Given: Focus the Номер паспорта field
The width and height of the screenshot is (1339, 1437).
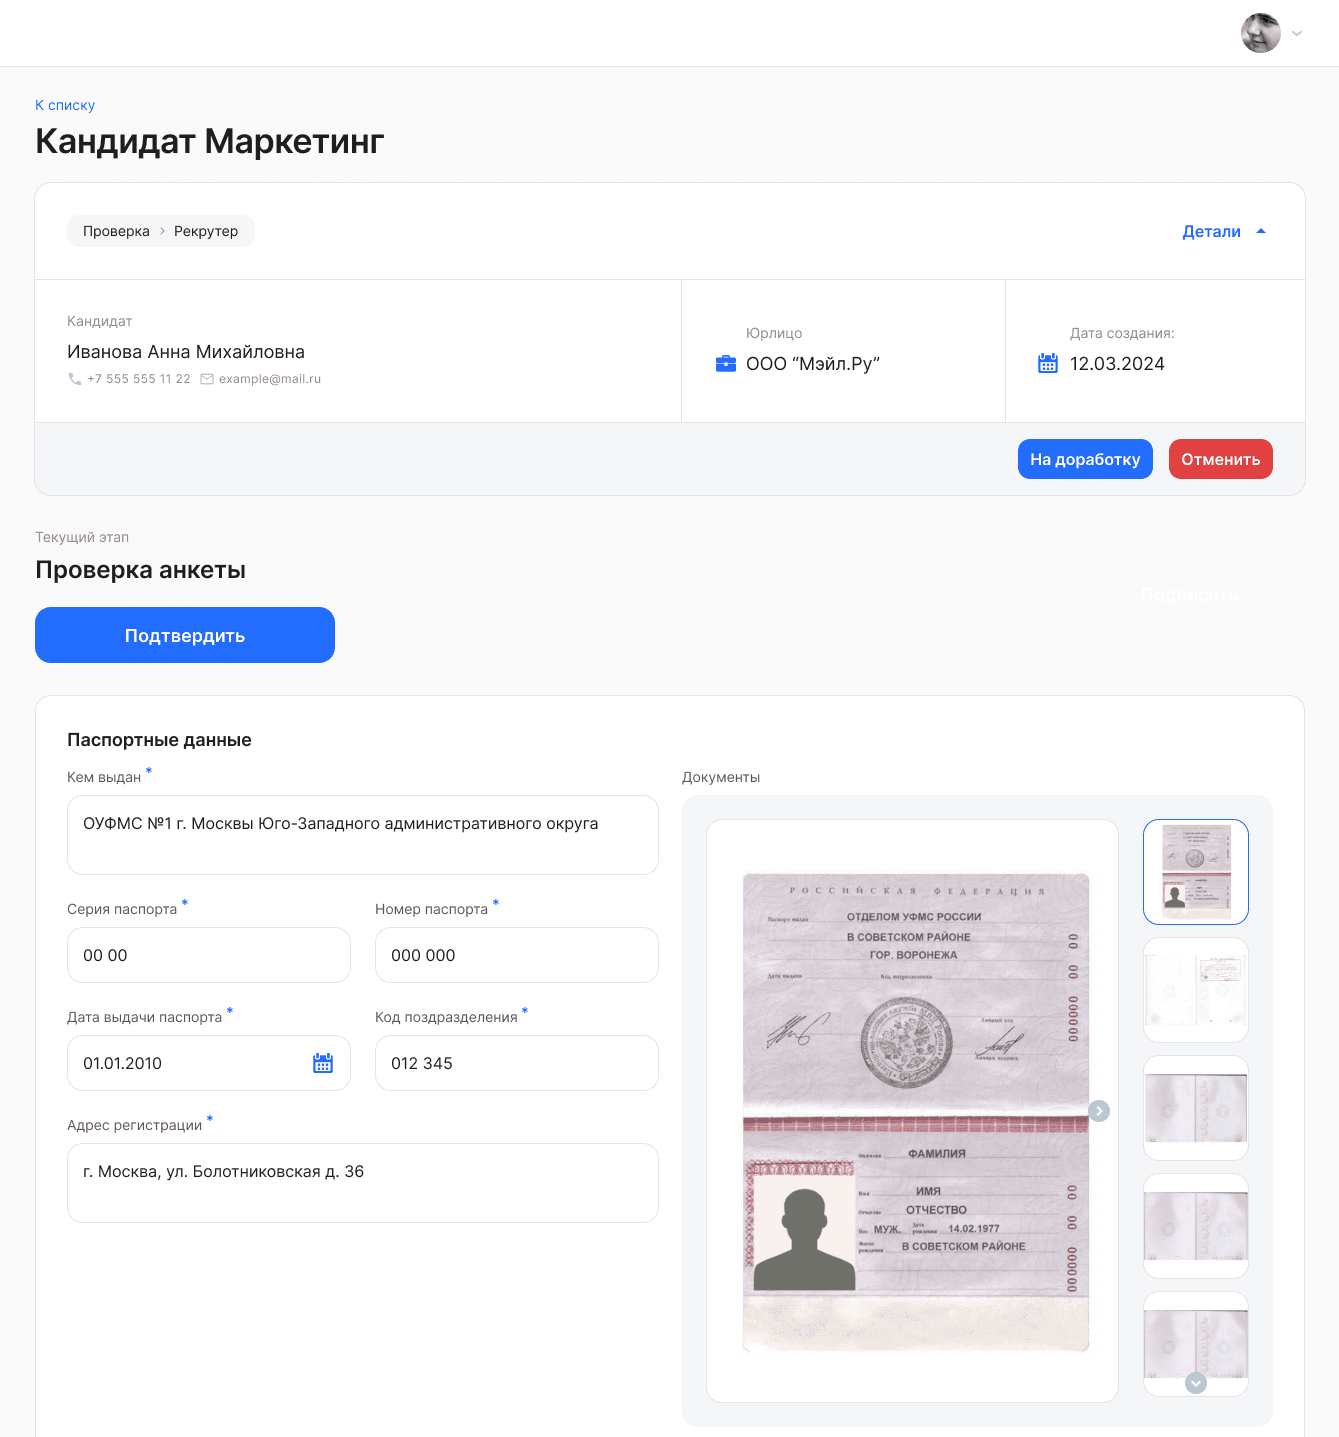Looking at the screenshot, I should 517,955.
